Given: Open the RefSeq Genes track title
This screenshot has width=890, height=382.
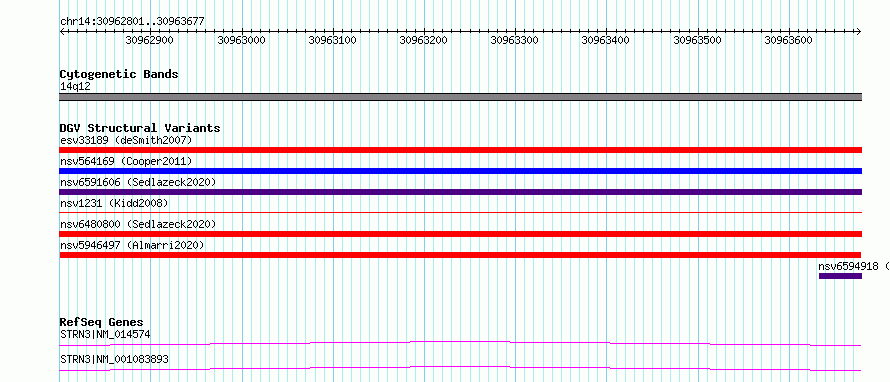Looking at the screenshot, I should pos(102,322).
